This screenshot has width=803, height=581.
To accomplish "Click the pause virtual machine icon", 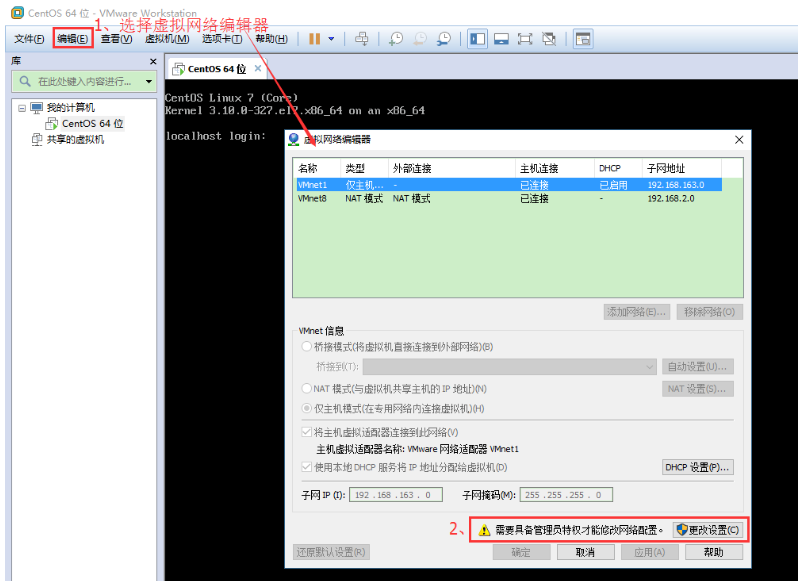I will pos(314,39).
